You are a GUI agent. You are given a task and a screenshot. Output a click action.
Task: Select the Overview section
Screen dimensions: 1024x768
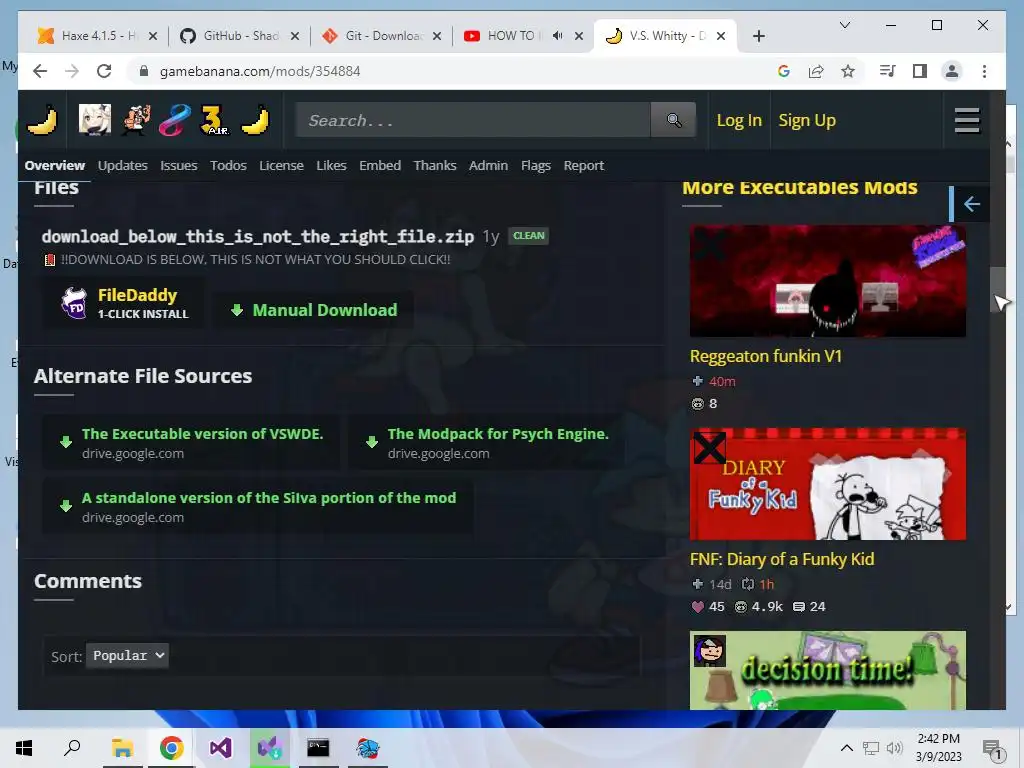coord(55,165)
